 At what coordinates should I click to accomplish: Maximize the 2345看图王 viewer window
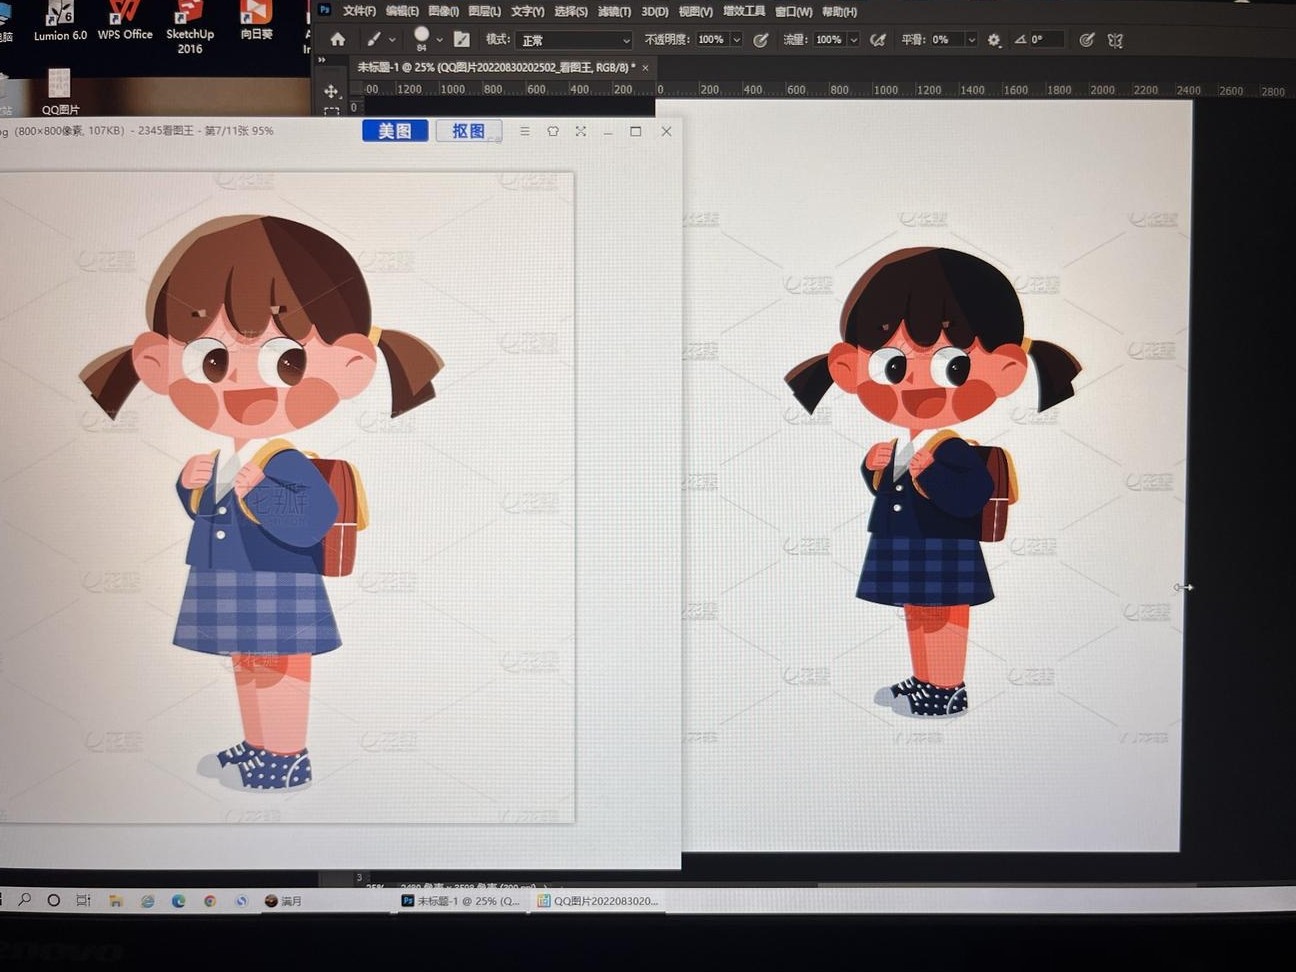pyautogui.click(x=636, y=131)
